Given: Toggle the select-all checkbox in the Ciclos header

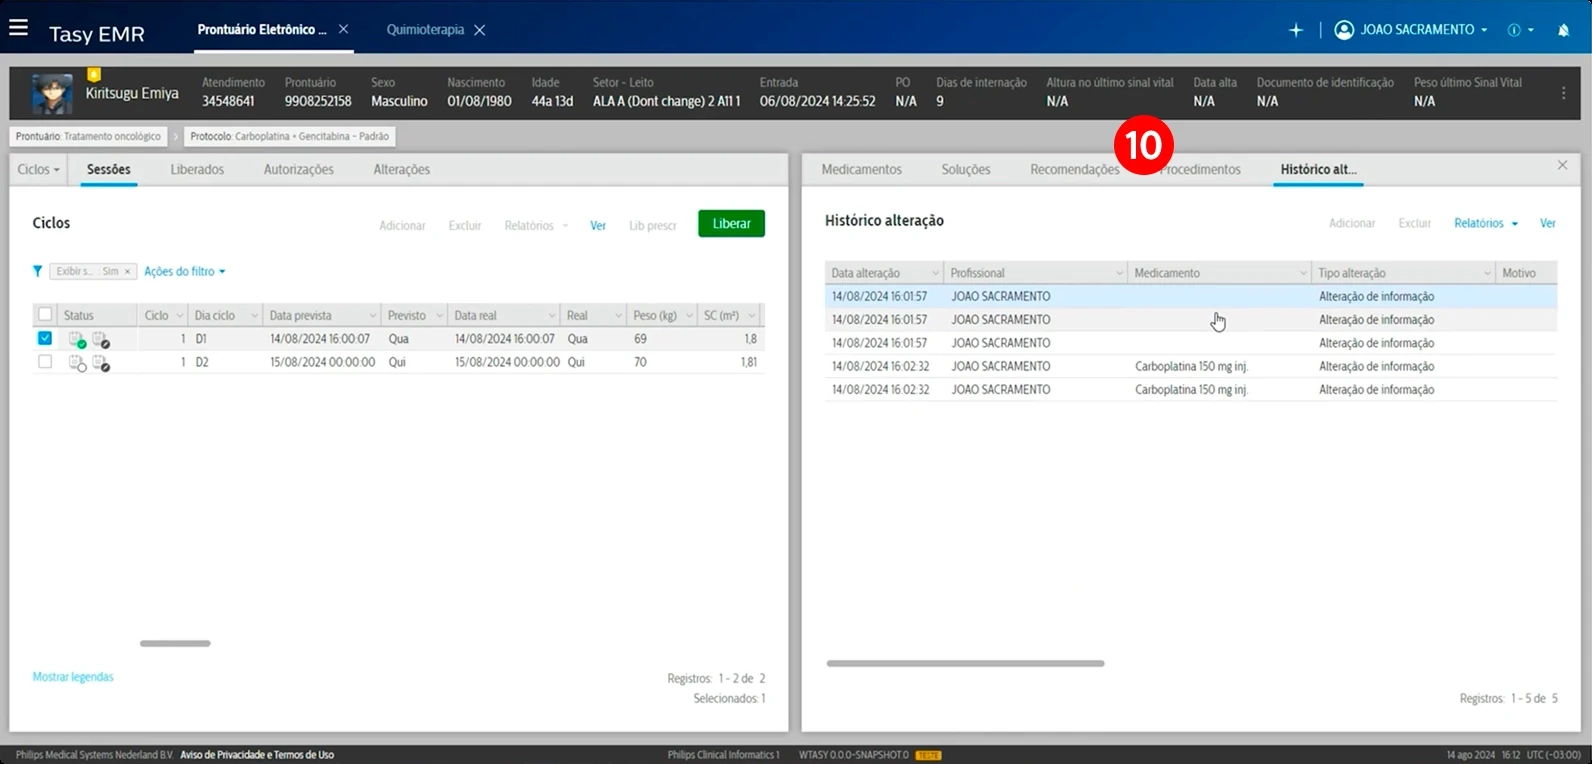Looking at the screenshot, I should (45, 314).
